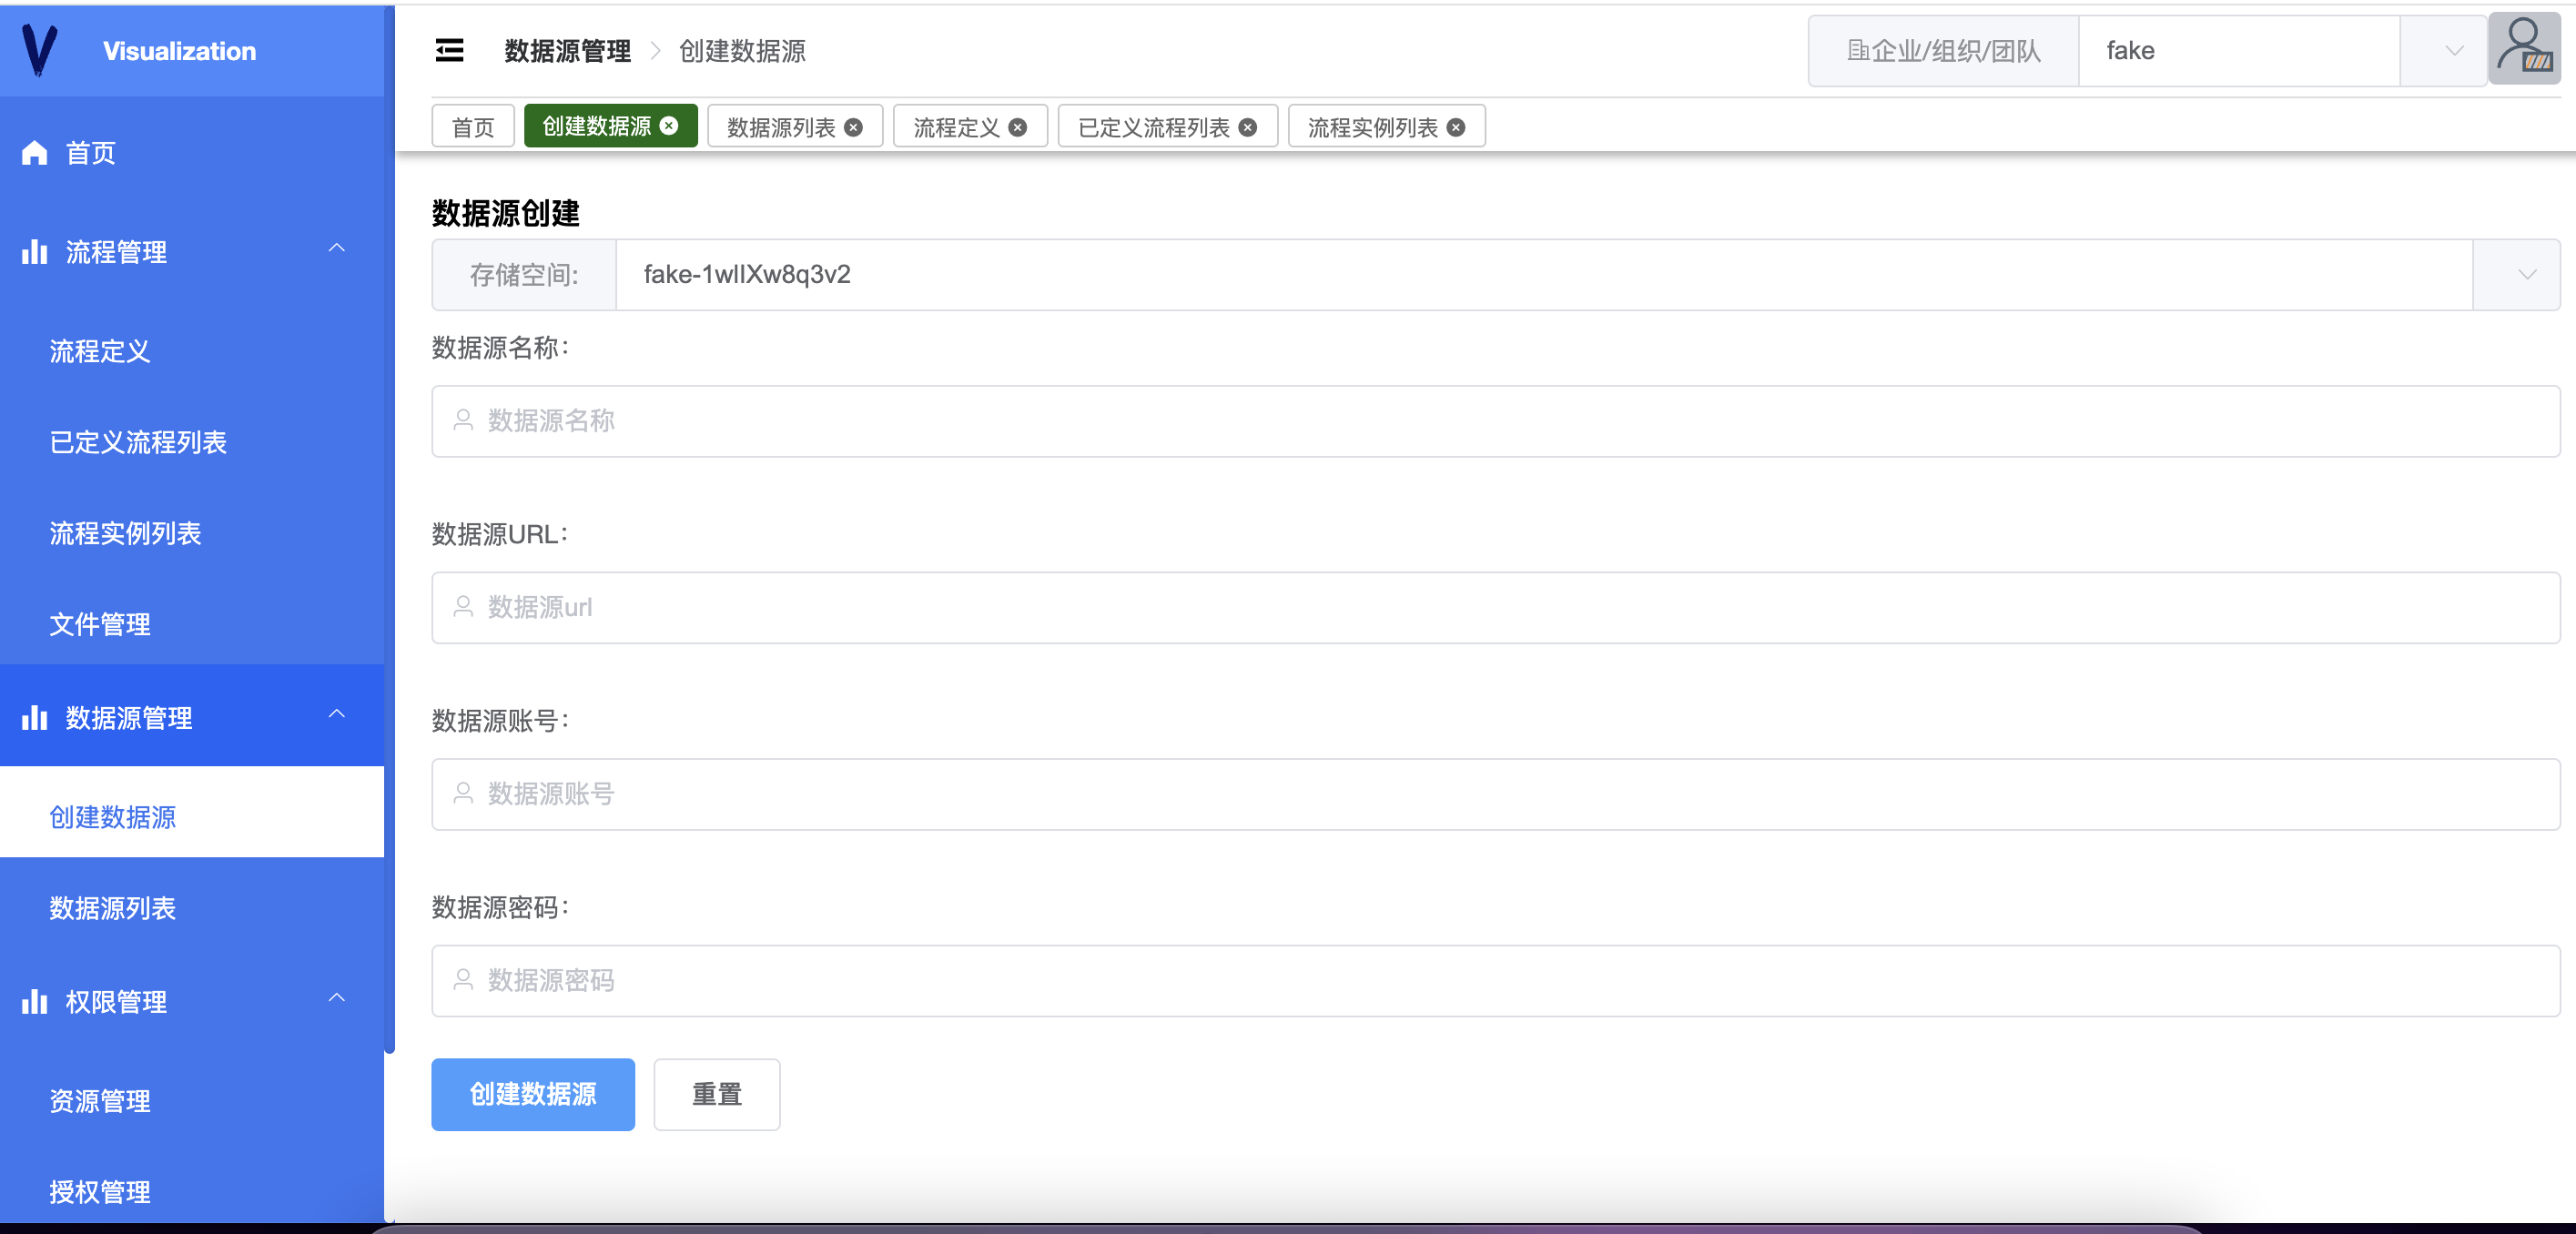Click the Visualization V logo

coord(40,50)
